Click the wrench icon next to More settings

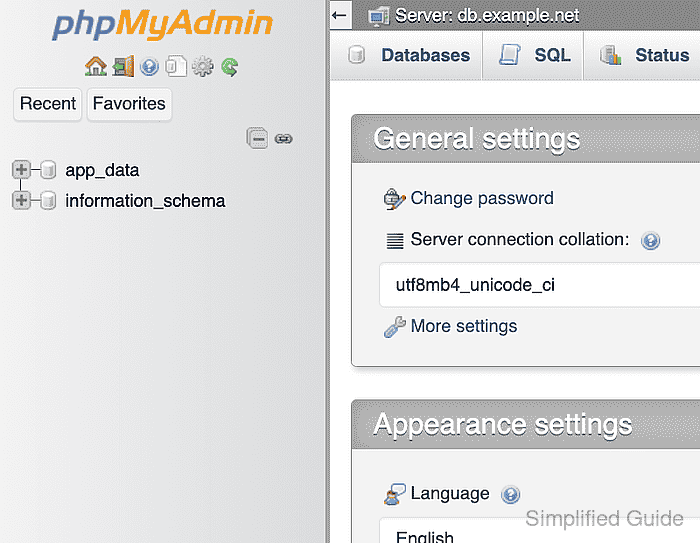pyautogui.click(x=395, y=327)
